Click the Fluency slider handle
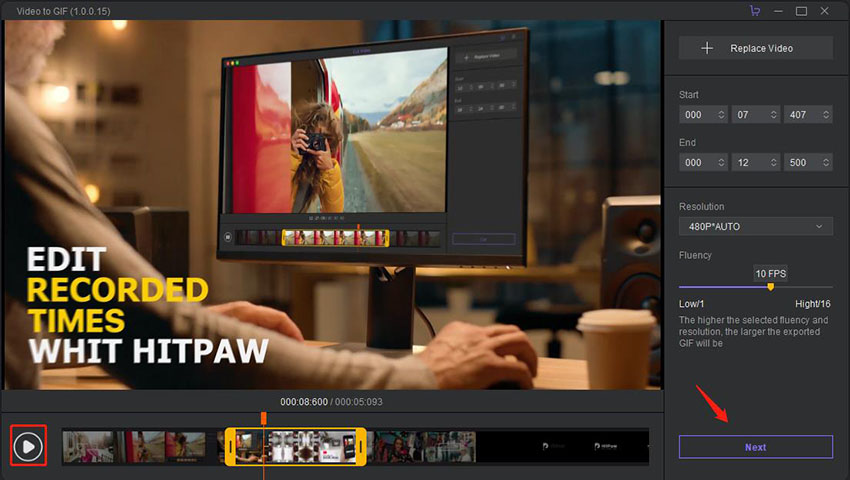Screen dimensions: 850x480 point(770,287)
